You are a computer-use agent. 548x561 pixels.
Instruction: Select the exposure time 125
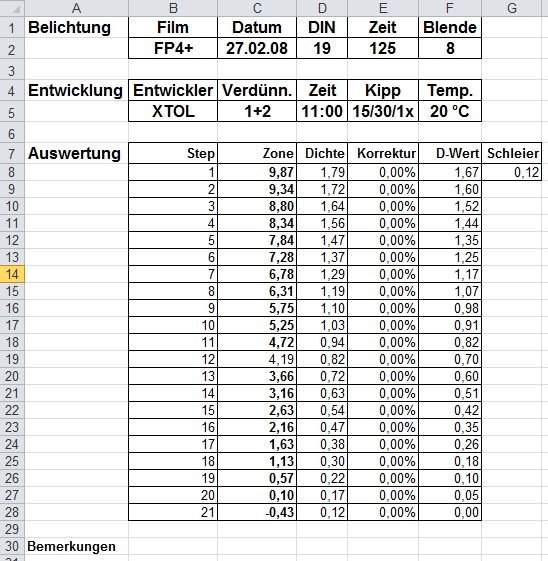[383, 48]
